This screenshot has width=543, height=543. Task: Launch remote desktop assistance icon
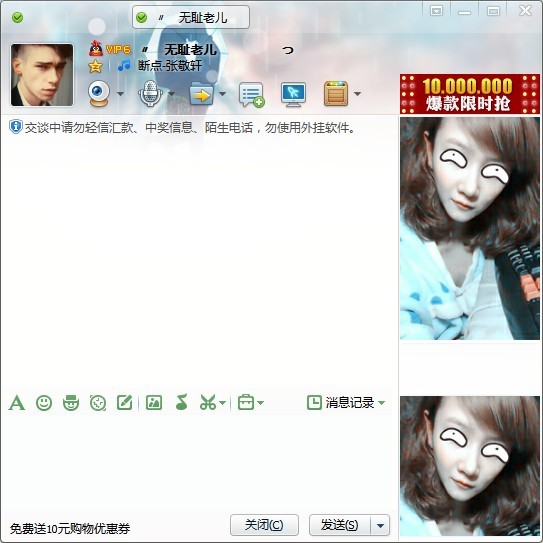point(294,94)
